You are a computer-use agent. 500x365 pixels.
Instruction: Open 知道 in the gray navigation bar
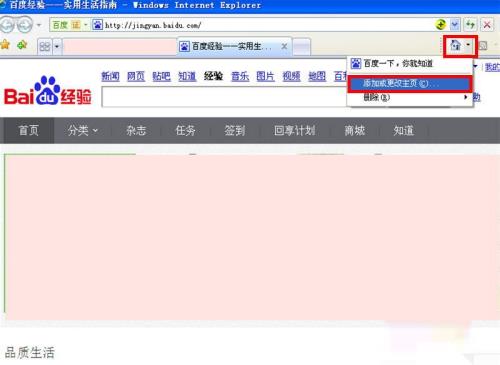point(404,130)
